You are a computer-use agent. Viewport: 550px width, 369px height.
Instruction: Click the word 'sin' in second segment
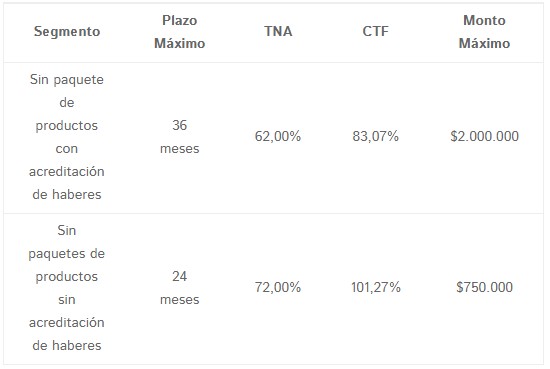[x=67, y=300]
